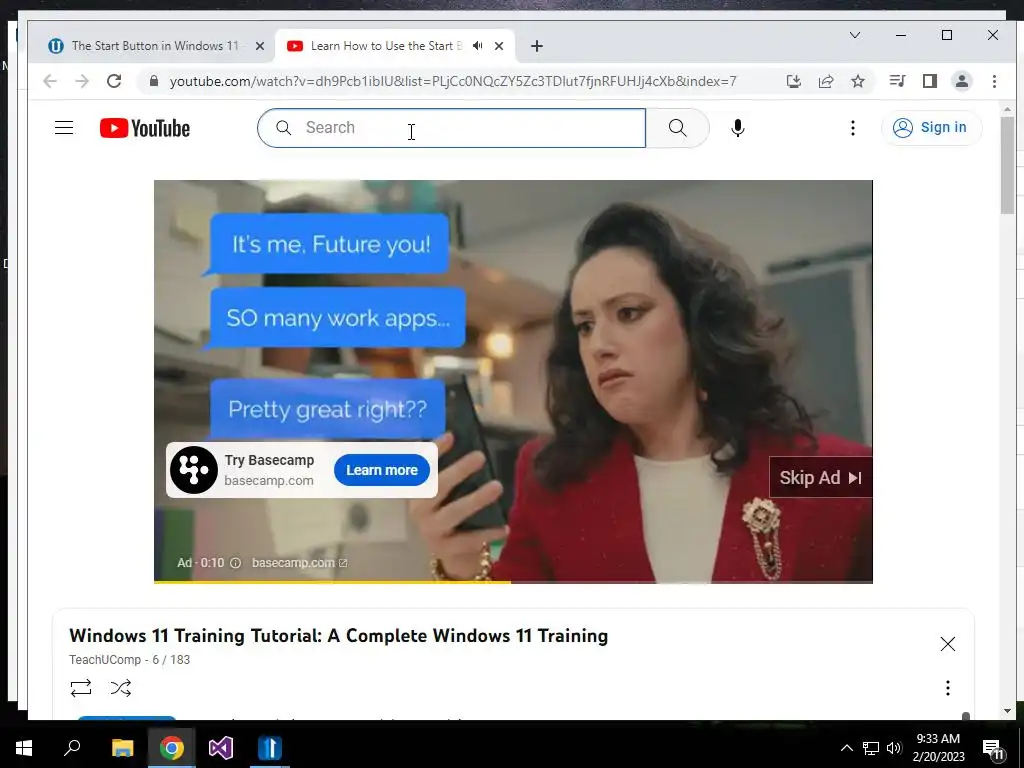Focus the YouTube Search field
Screen dimensions: 1024x768
click(451, 128)
